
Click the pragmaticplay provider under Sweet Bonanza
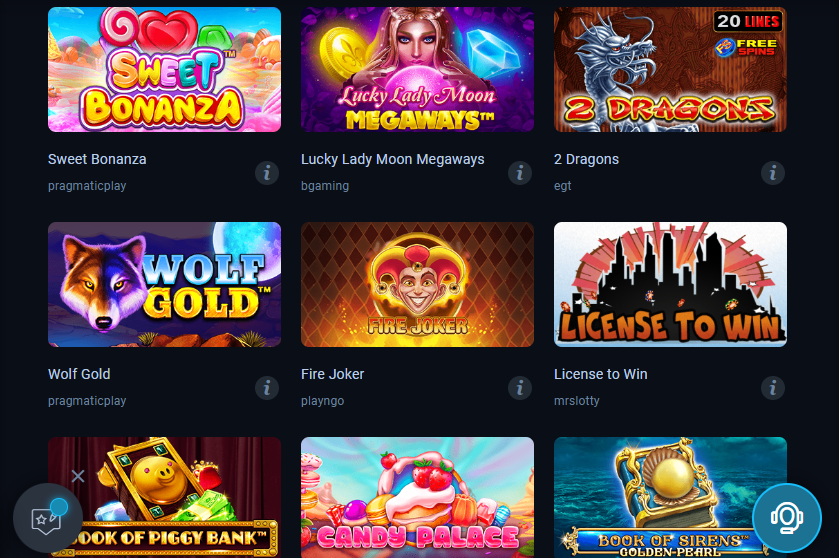pyautogui.click(x=87, y=186)
